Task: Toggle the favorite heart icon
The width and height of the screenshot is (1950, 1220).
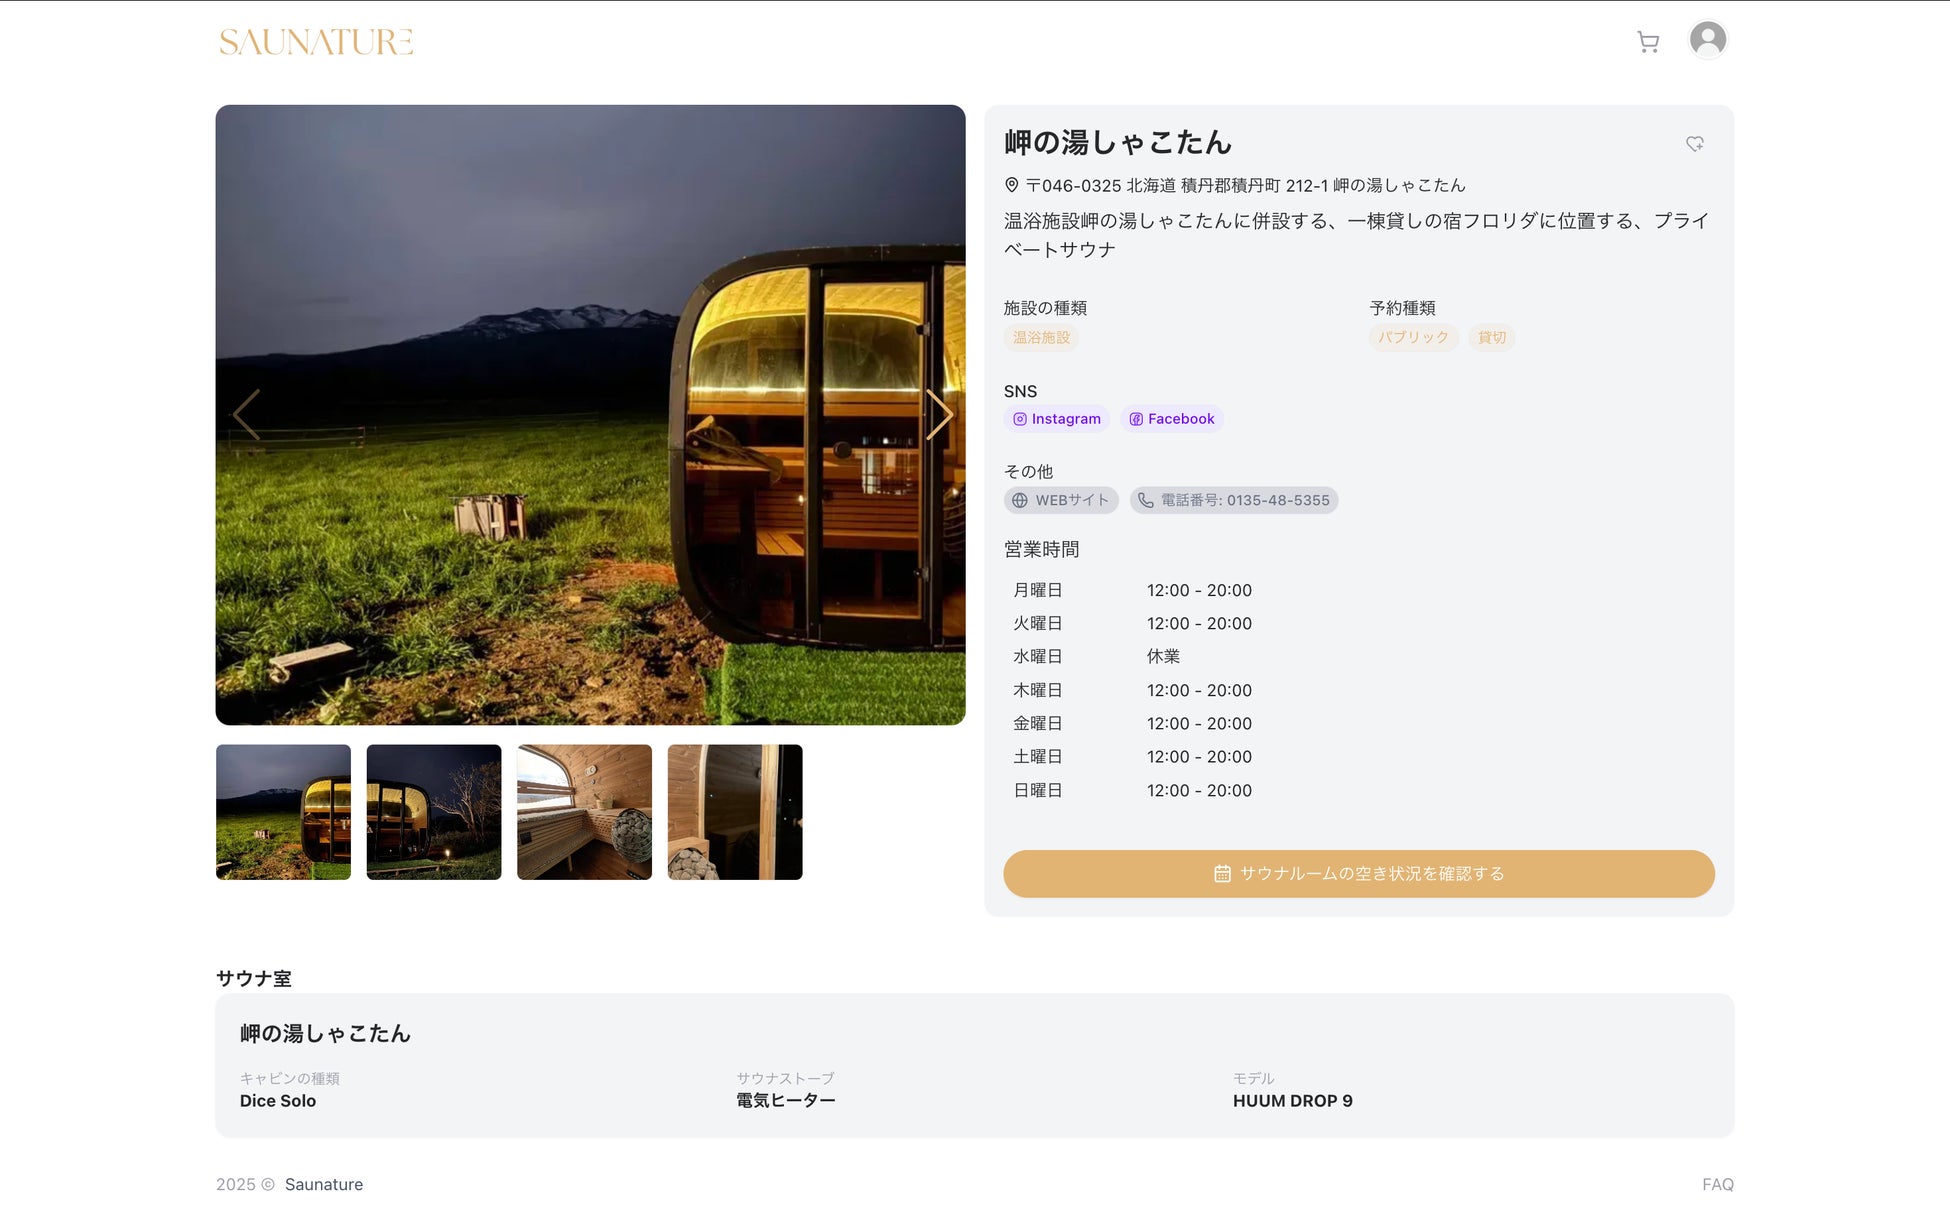Action: 1694,144
